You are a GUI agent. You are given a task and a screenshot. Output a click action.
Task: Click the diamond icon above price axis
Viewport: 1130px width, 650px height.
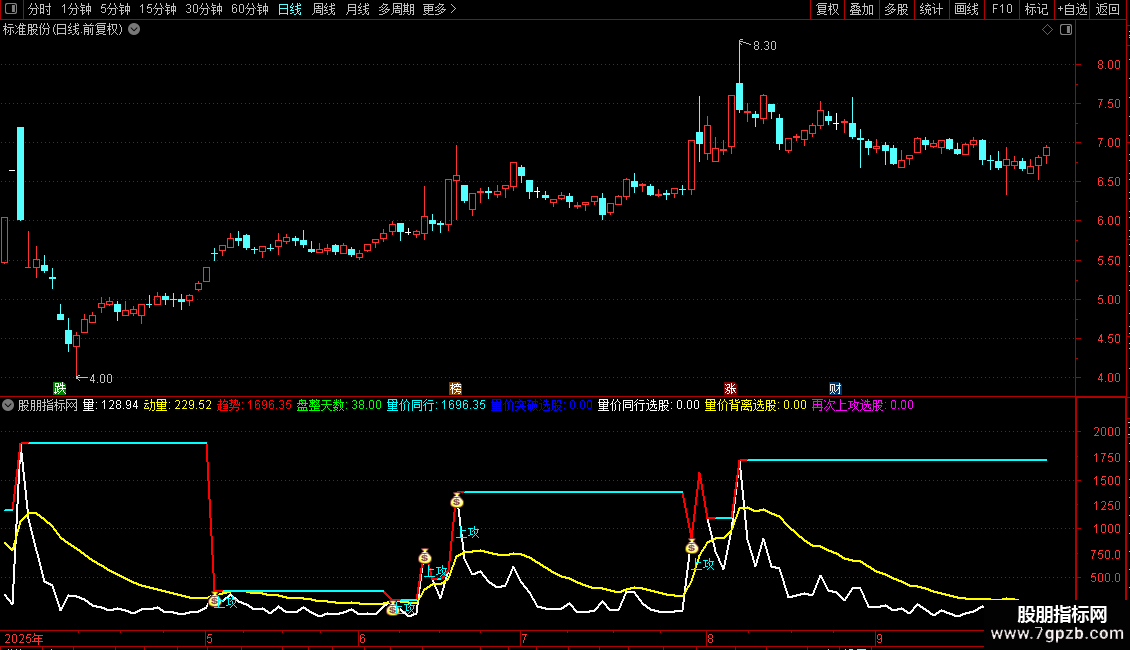1047,30
